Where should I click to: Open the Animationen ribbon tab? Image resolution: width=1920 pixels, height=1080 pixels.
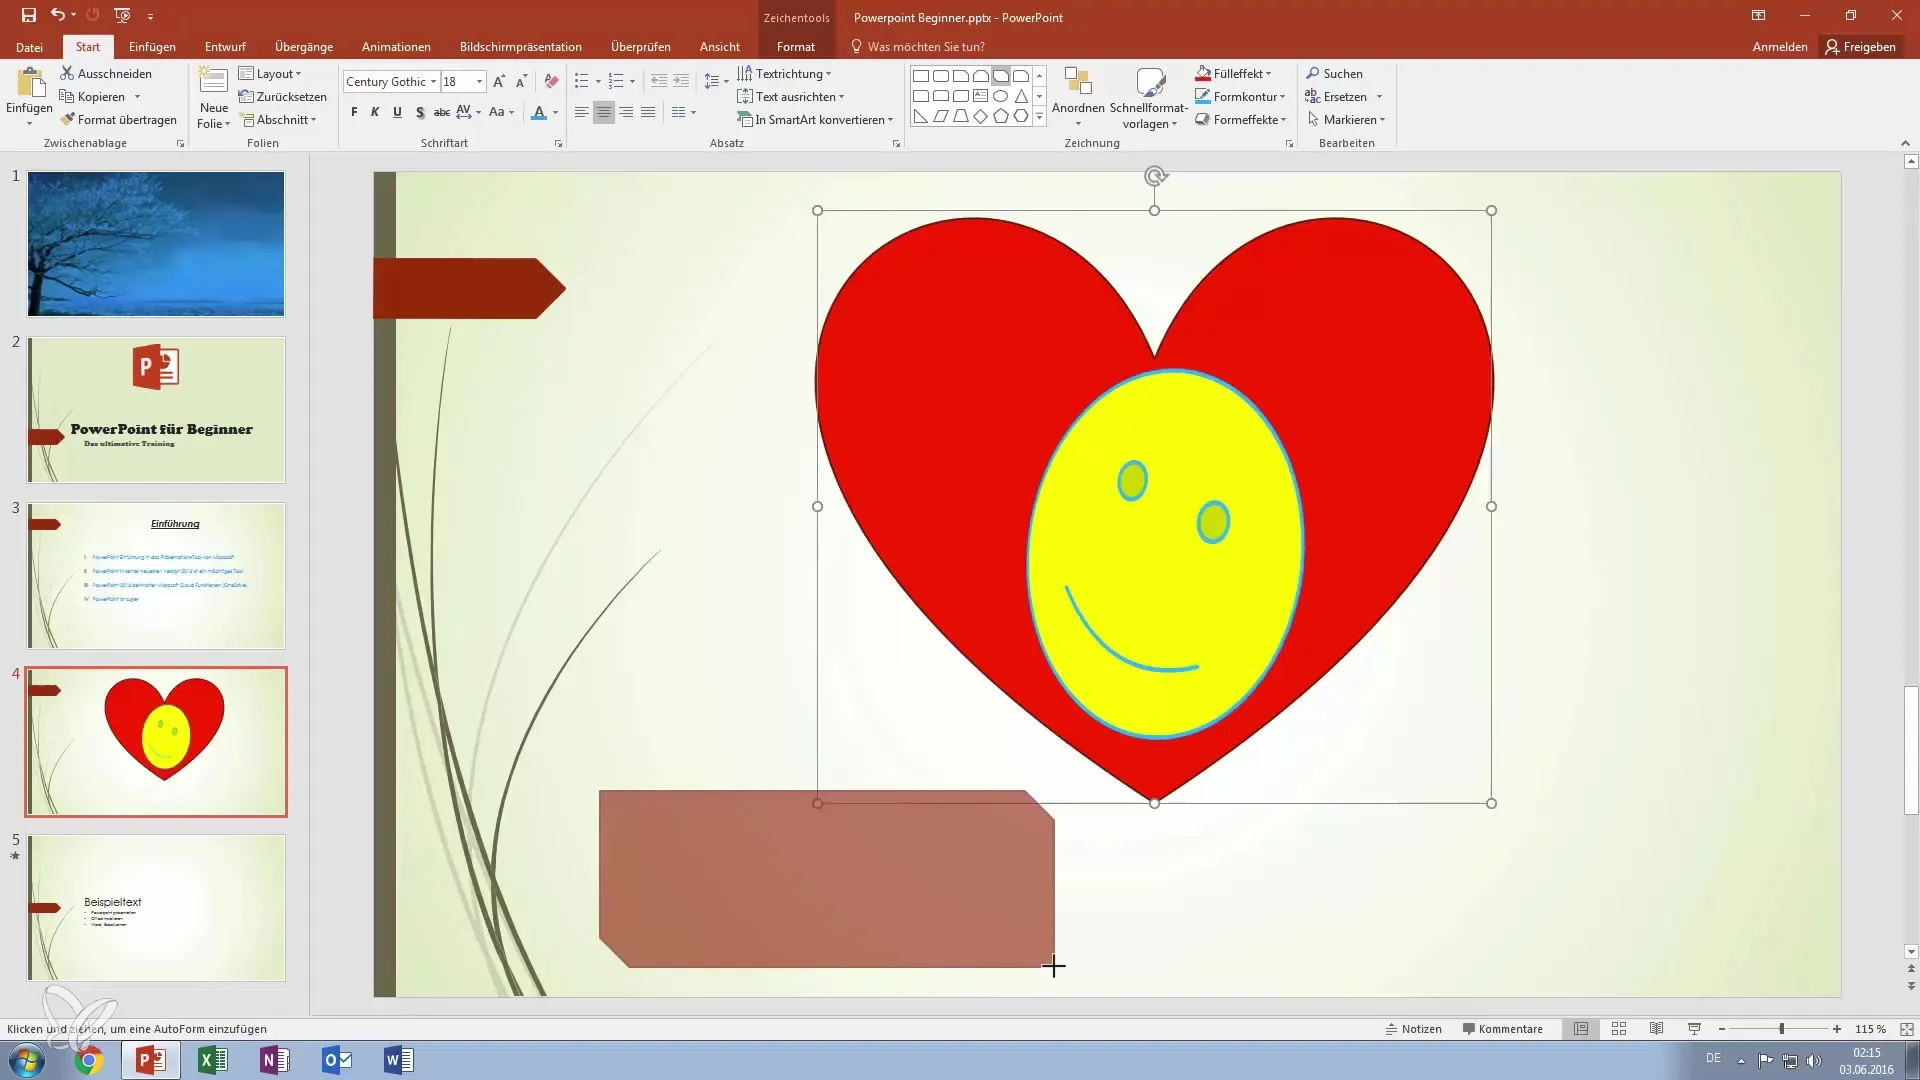point(396,47)
